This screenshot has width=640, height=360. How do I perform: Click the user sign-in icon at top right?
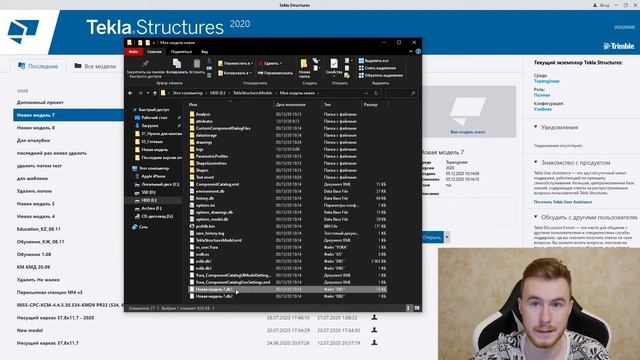[x=595, y=5]
